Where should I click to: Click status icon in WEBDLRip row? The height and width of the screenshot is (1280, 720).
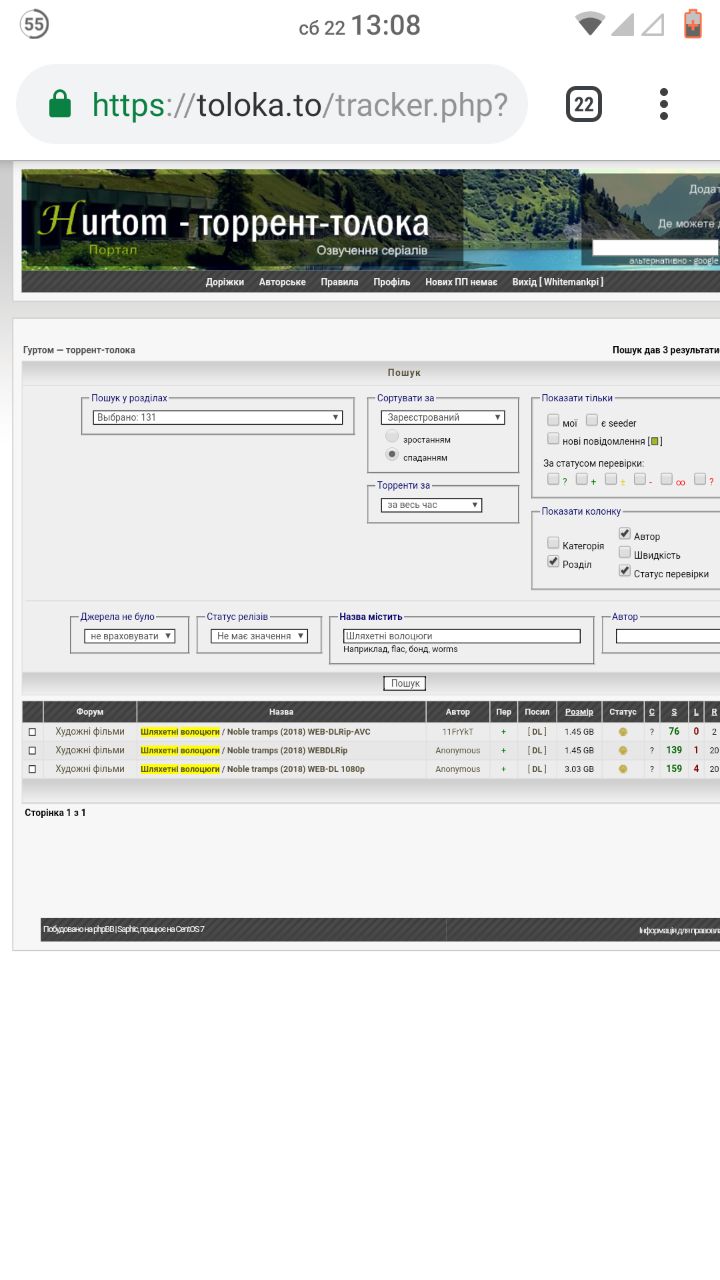coord(623,750)
